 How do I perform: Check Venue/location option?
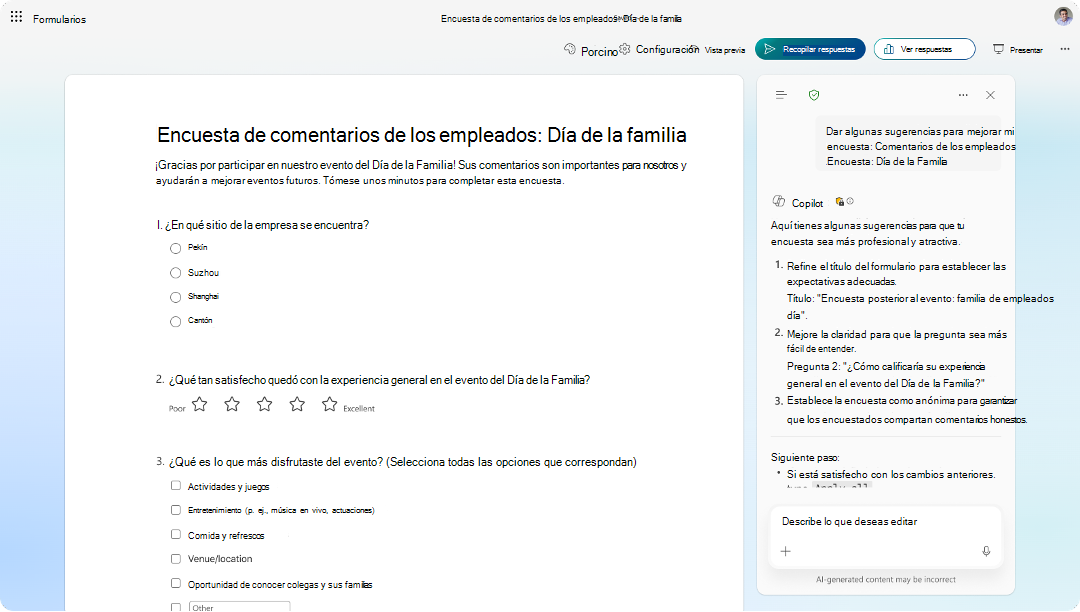click(176, 559)
